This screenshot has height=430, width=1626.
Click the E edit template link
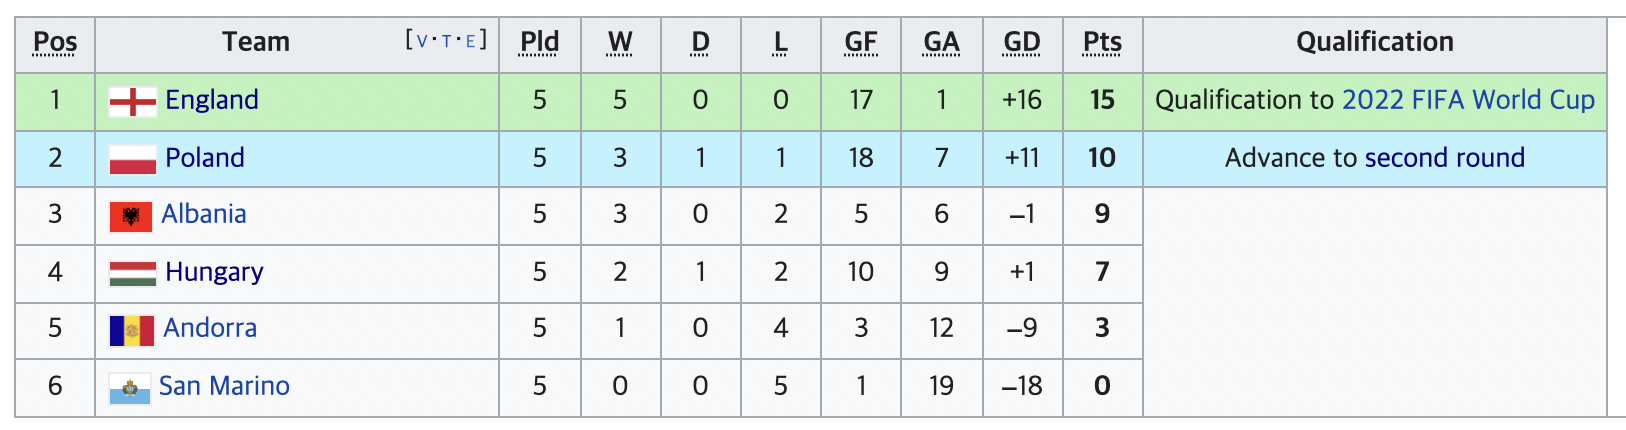[470, 41]
